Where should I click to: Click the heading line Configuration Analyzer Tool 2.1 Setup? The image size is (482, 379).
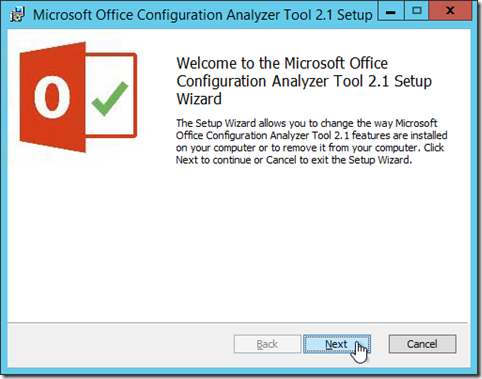pyautogui.click(x=304, y=81)
